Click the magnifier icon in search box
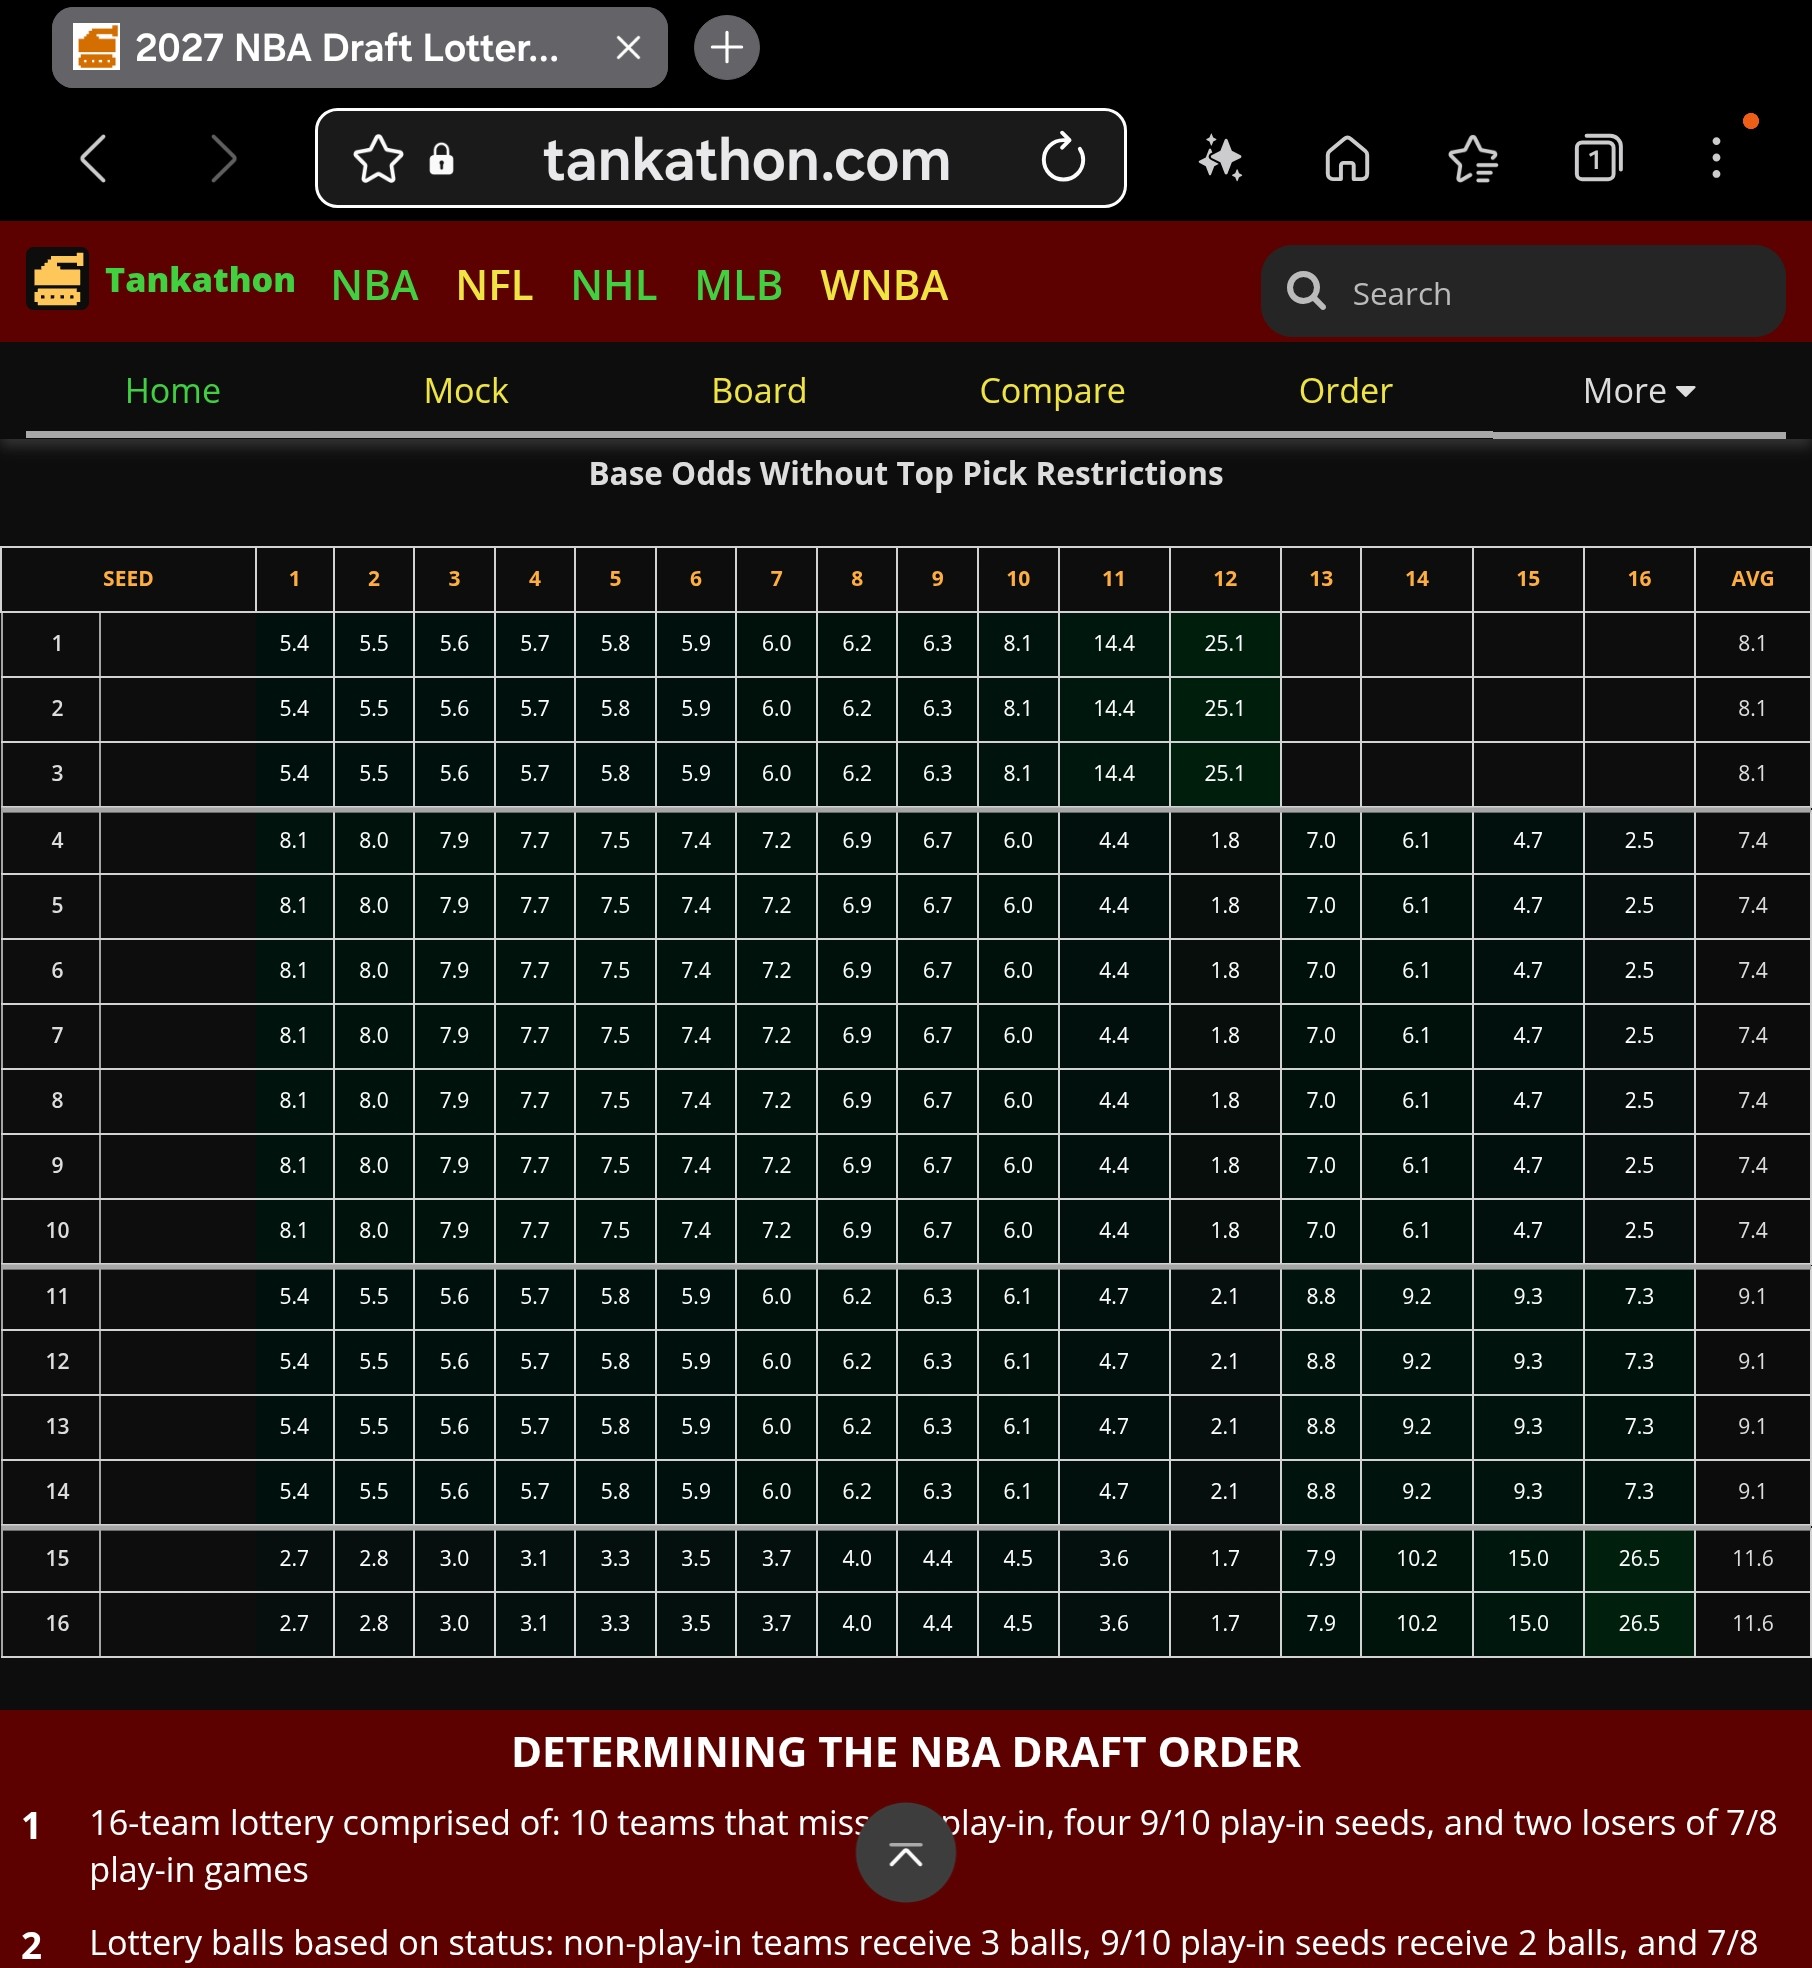The width and height of the screenshot is (1812, 1968). [x=1306, y=291]
